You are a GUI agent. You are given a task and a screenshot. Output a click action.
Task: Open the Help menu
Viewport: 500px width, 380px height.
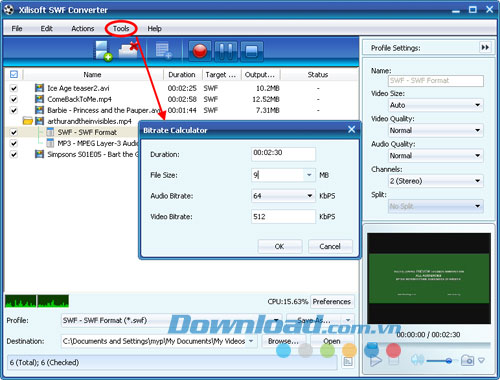[154, 29]
